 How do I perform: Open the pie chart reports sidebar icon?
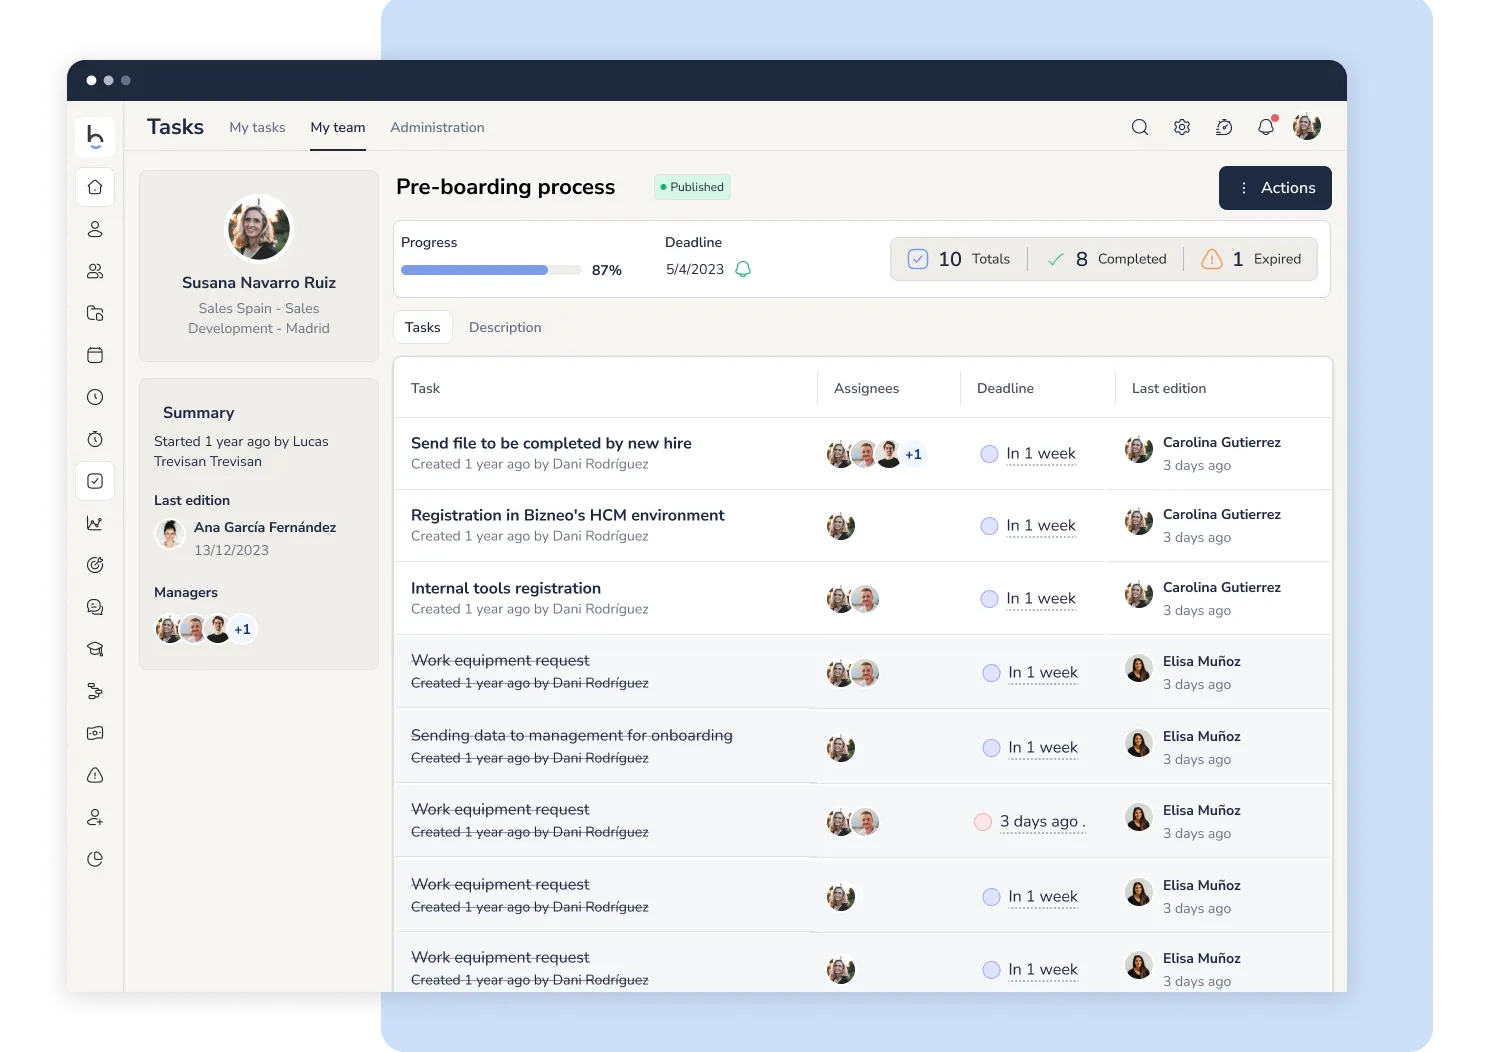[95, 859]
